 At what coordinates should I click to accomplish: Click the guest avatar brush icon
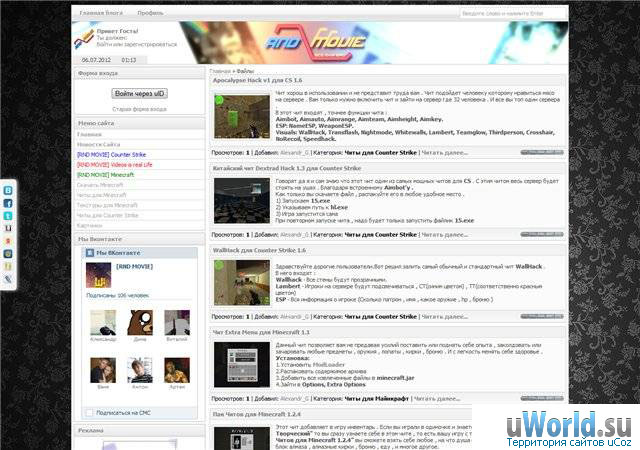click(x=84, y=39)
